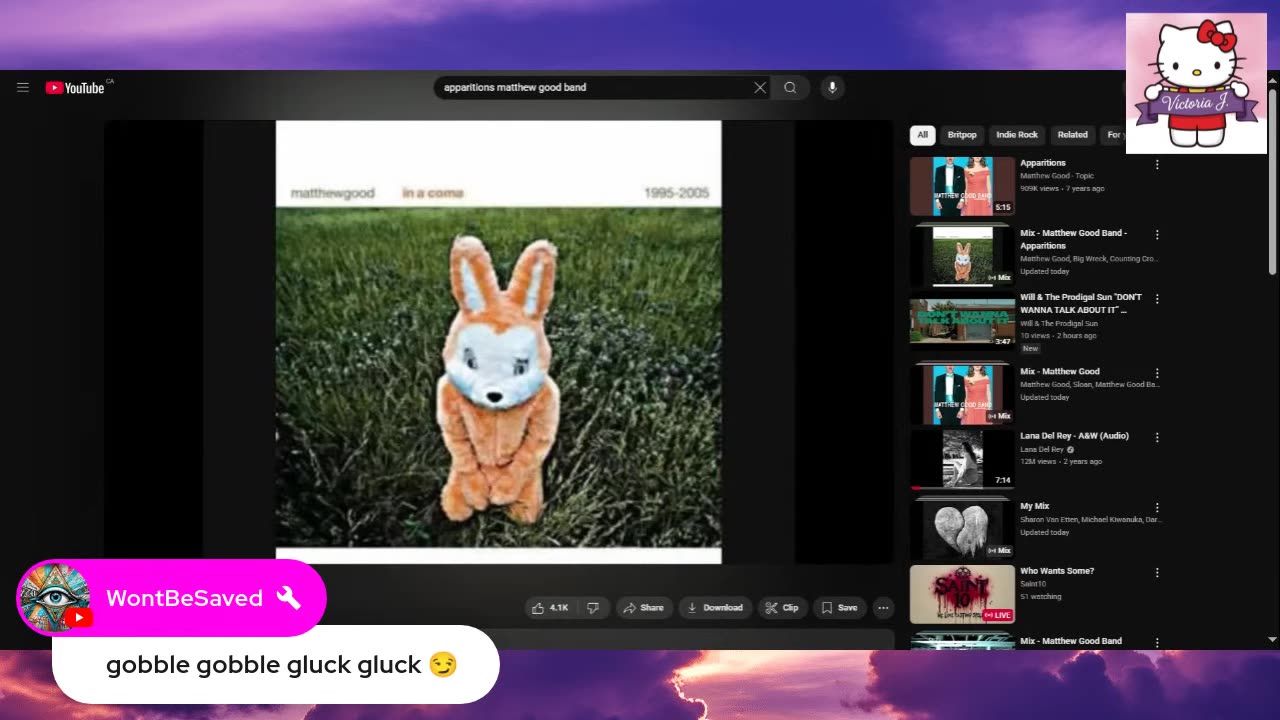Open the 'Who Wants Some?' title link
Viewport: 1280px width, 720px height.
coord(1057,571)
